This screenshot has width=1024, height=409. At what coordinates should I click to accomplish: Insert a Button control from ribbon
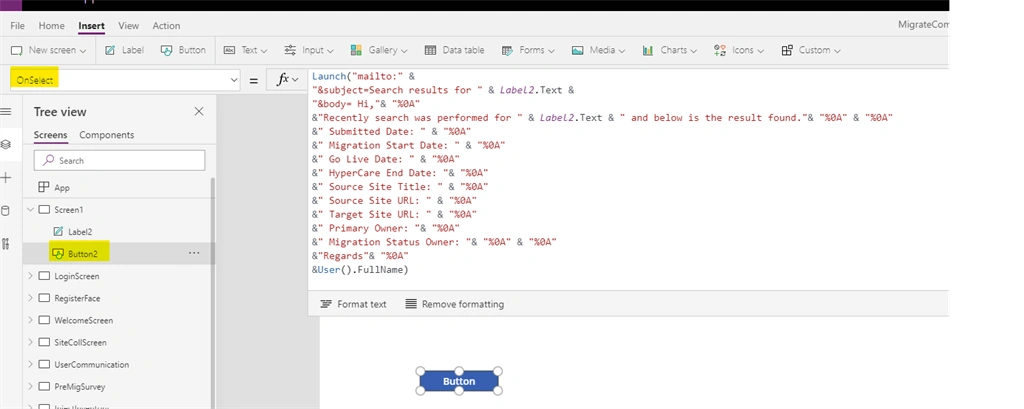(x=184, y=50)
